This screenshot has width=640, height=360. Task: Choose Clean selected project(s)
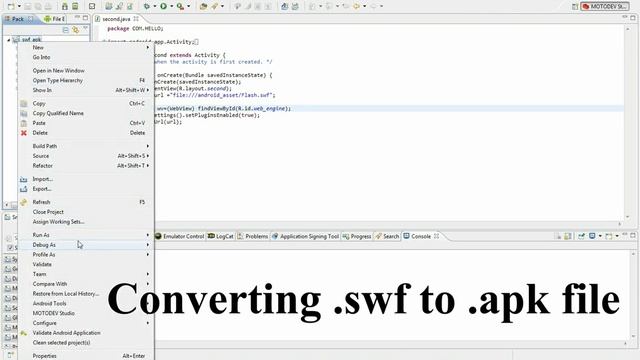(87, 343)
